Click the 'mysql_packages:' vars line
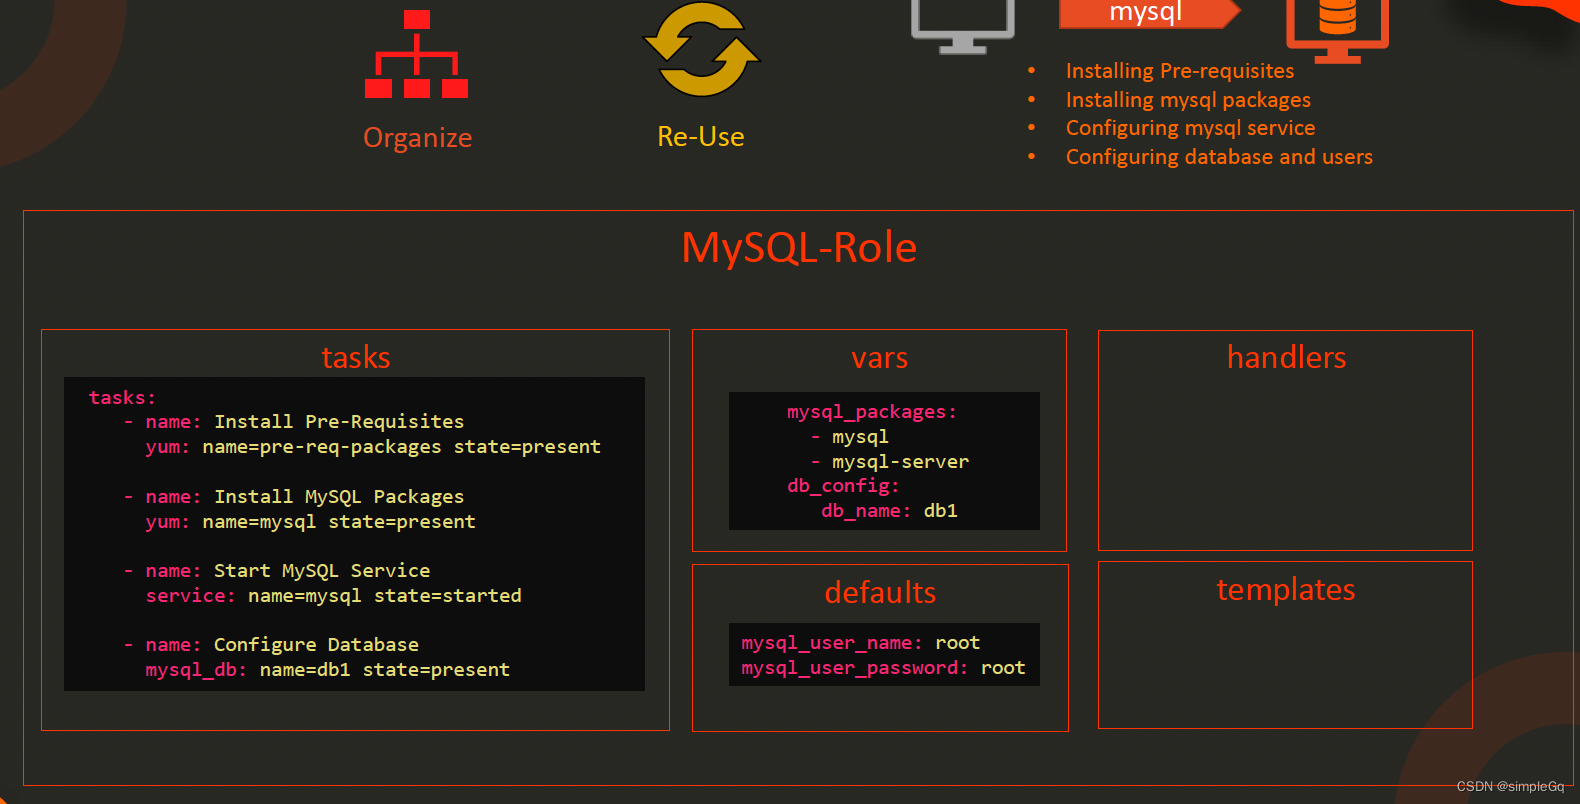 872,412
